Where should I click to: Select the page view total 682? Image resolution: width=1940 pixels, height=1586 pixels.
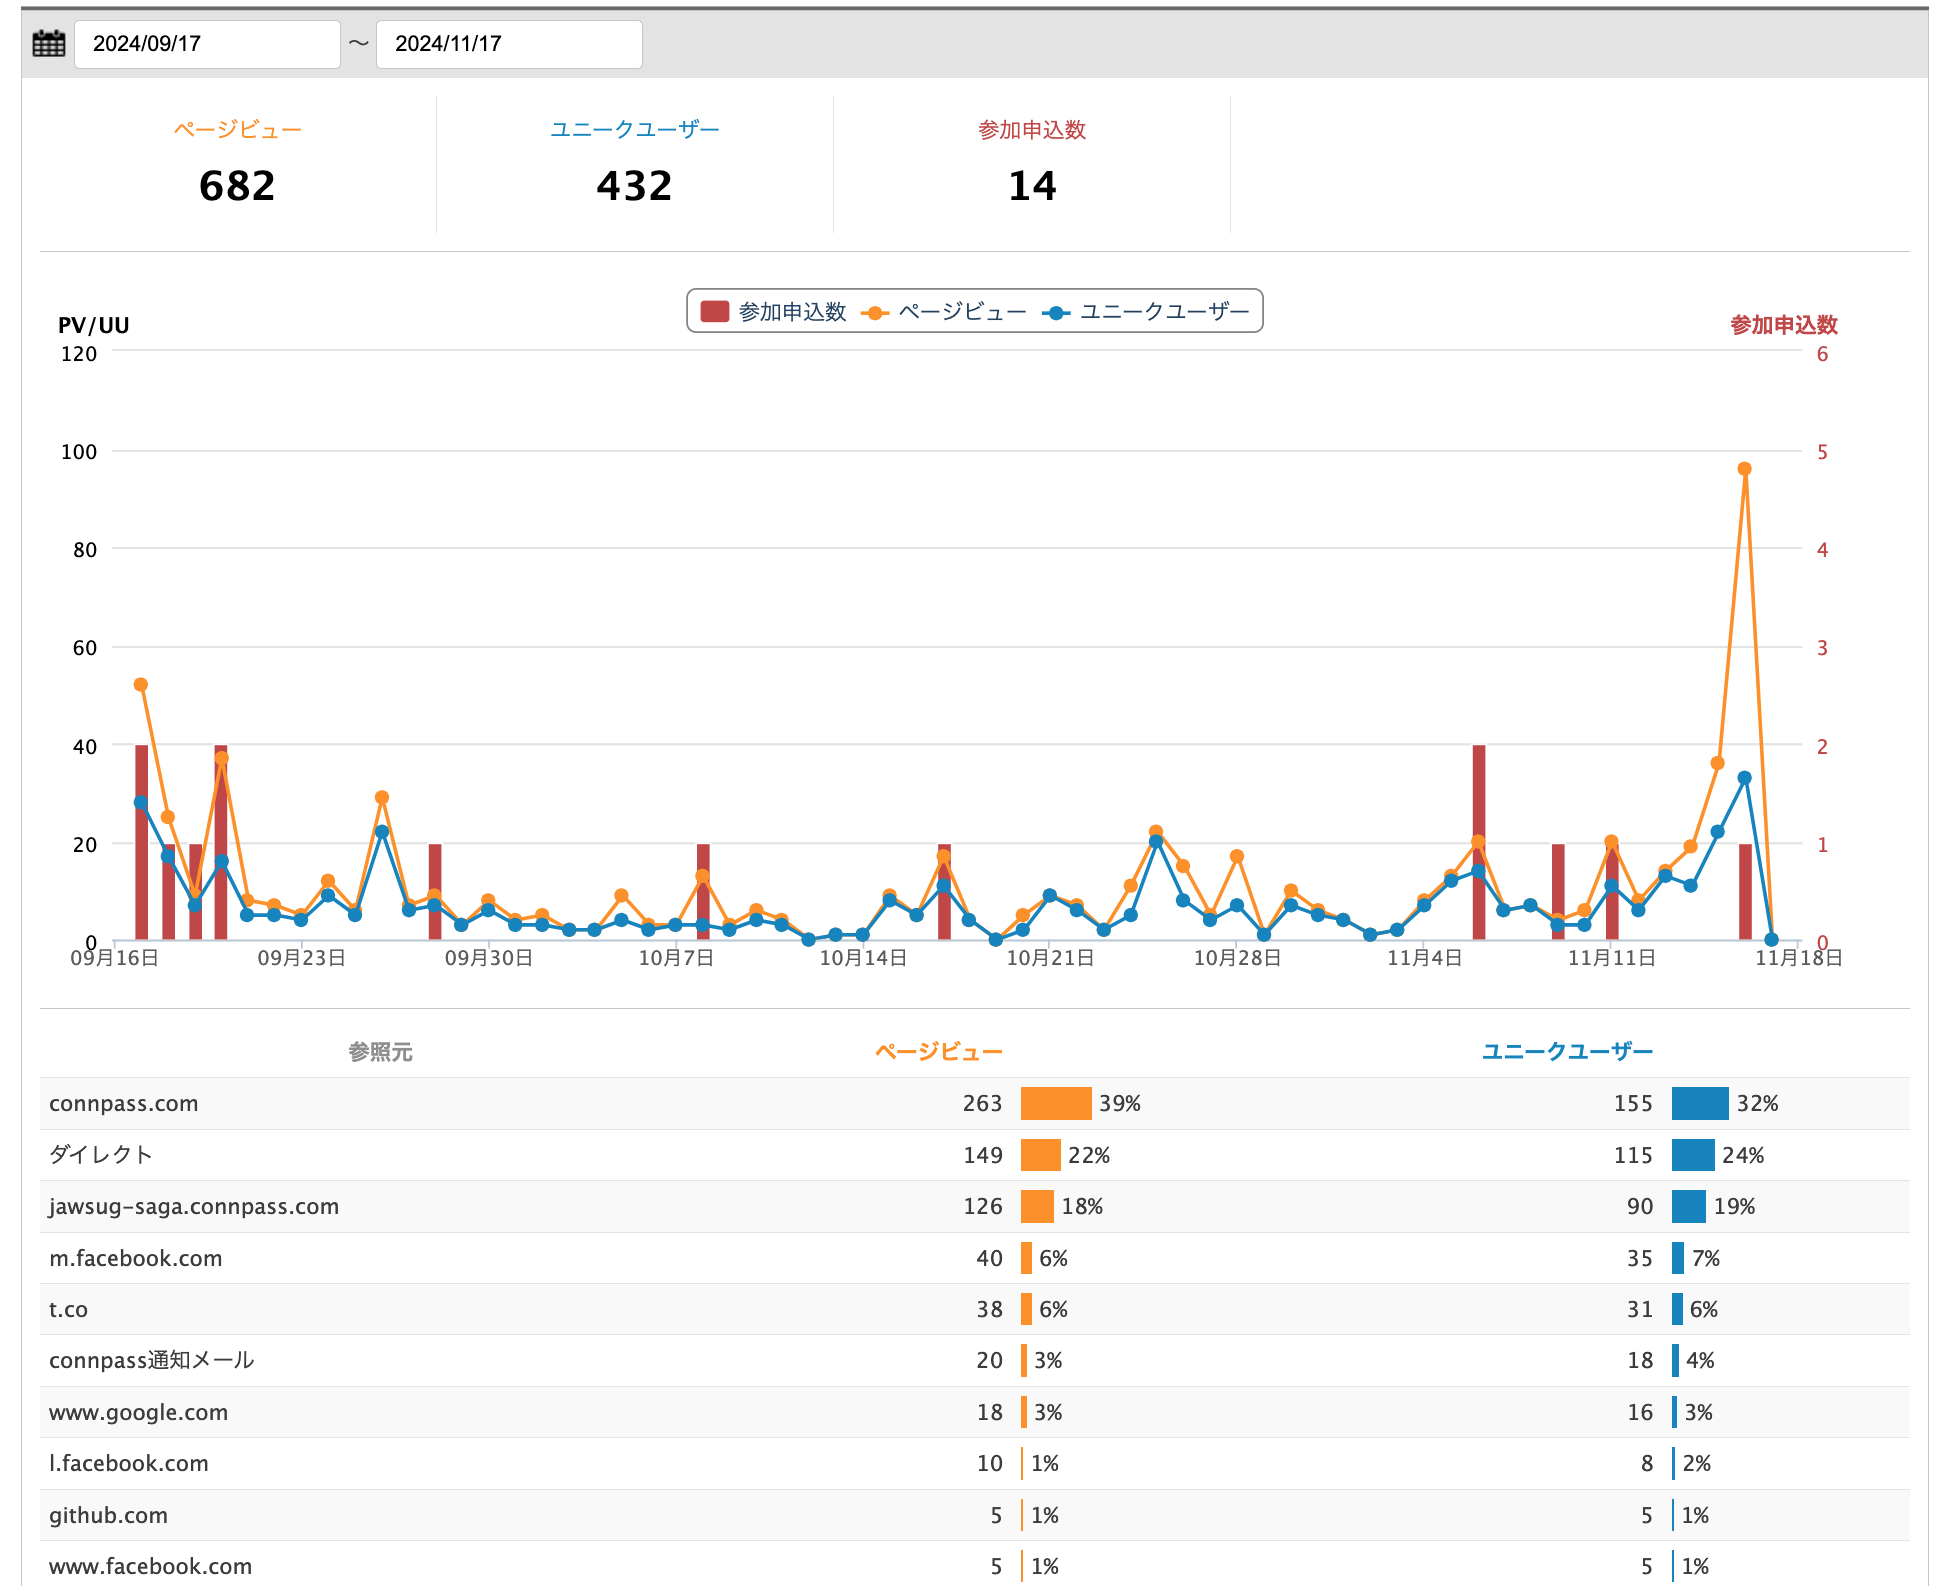[x=237, y=186]
